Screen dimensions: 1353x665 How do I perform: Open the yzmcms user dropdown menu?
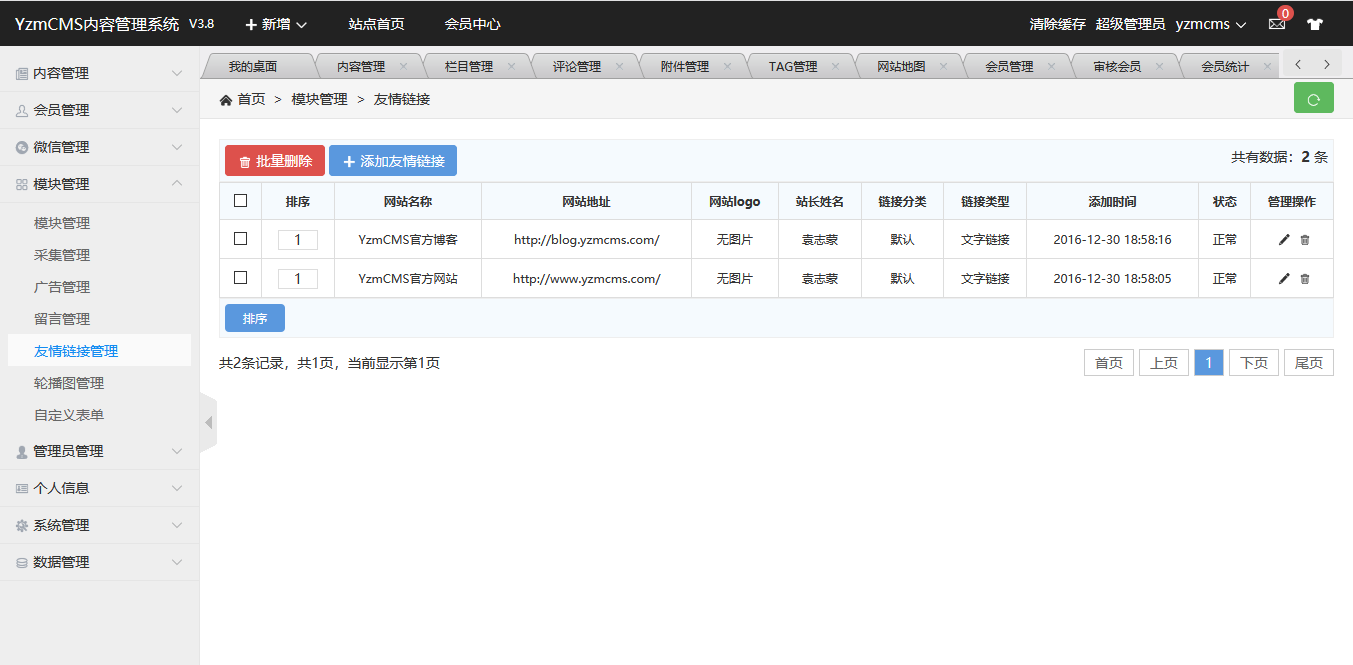point(1210,24)
